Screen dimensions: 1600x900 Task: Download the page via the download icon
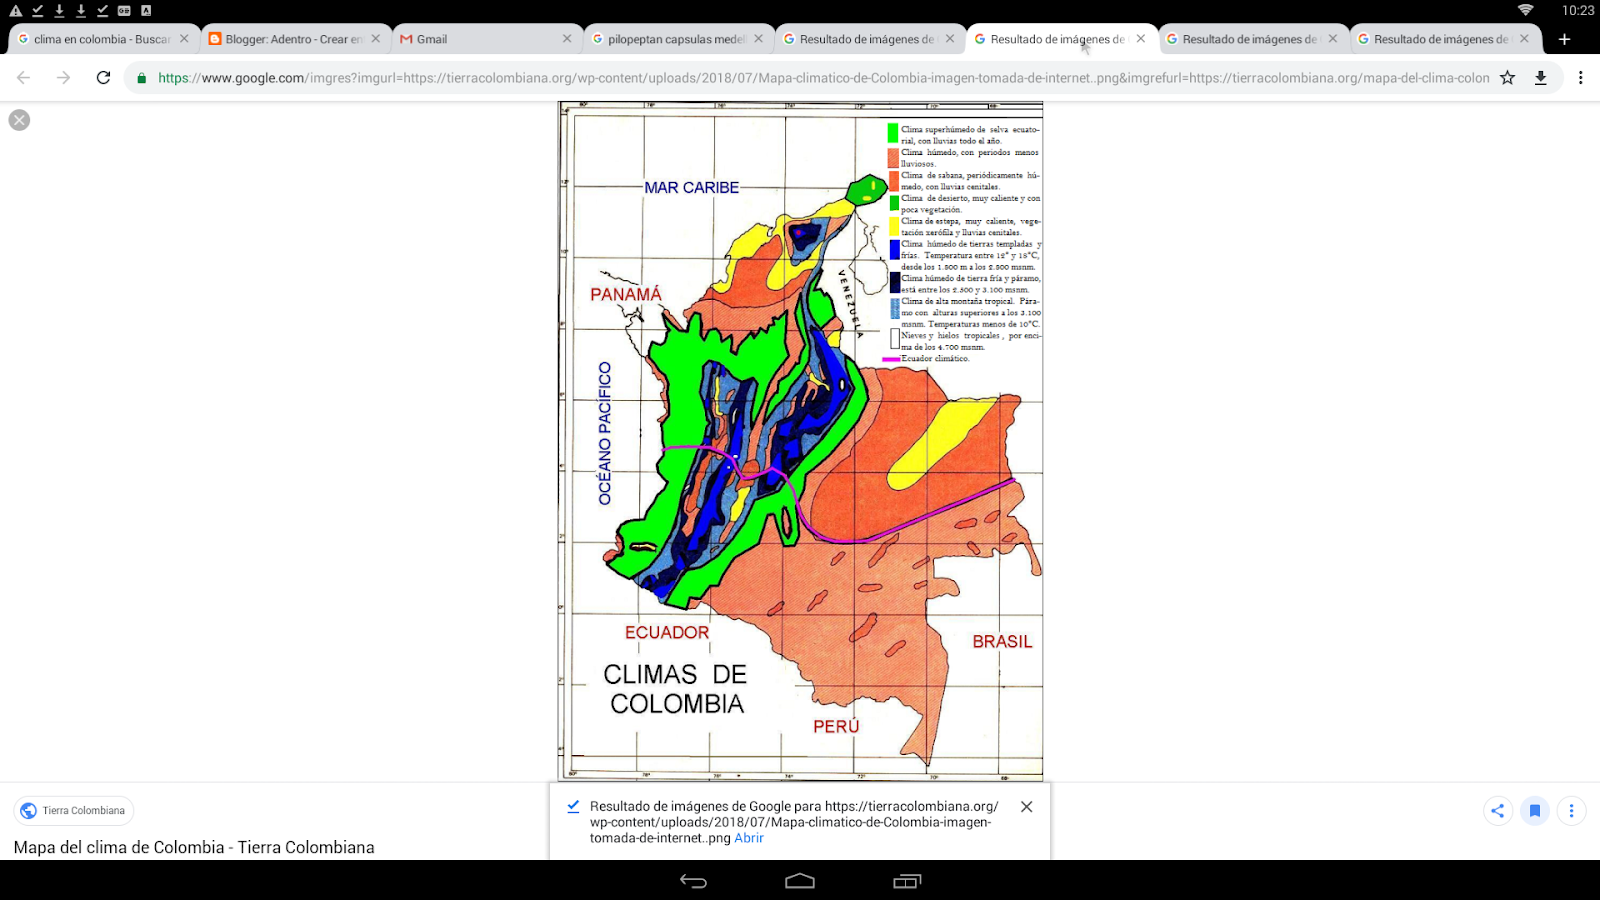(x=1541, y=76)
